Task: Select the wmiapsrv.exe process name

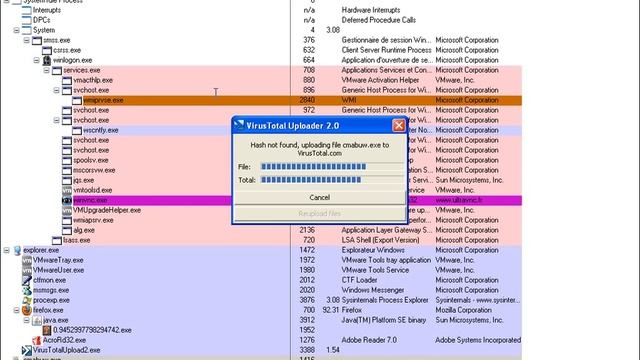Action: point(93,220)
